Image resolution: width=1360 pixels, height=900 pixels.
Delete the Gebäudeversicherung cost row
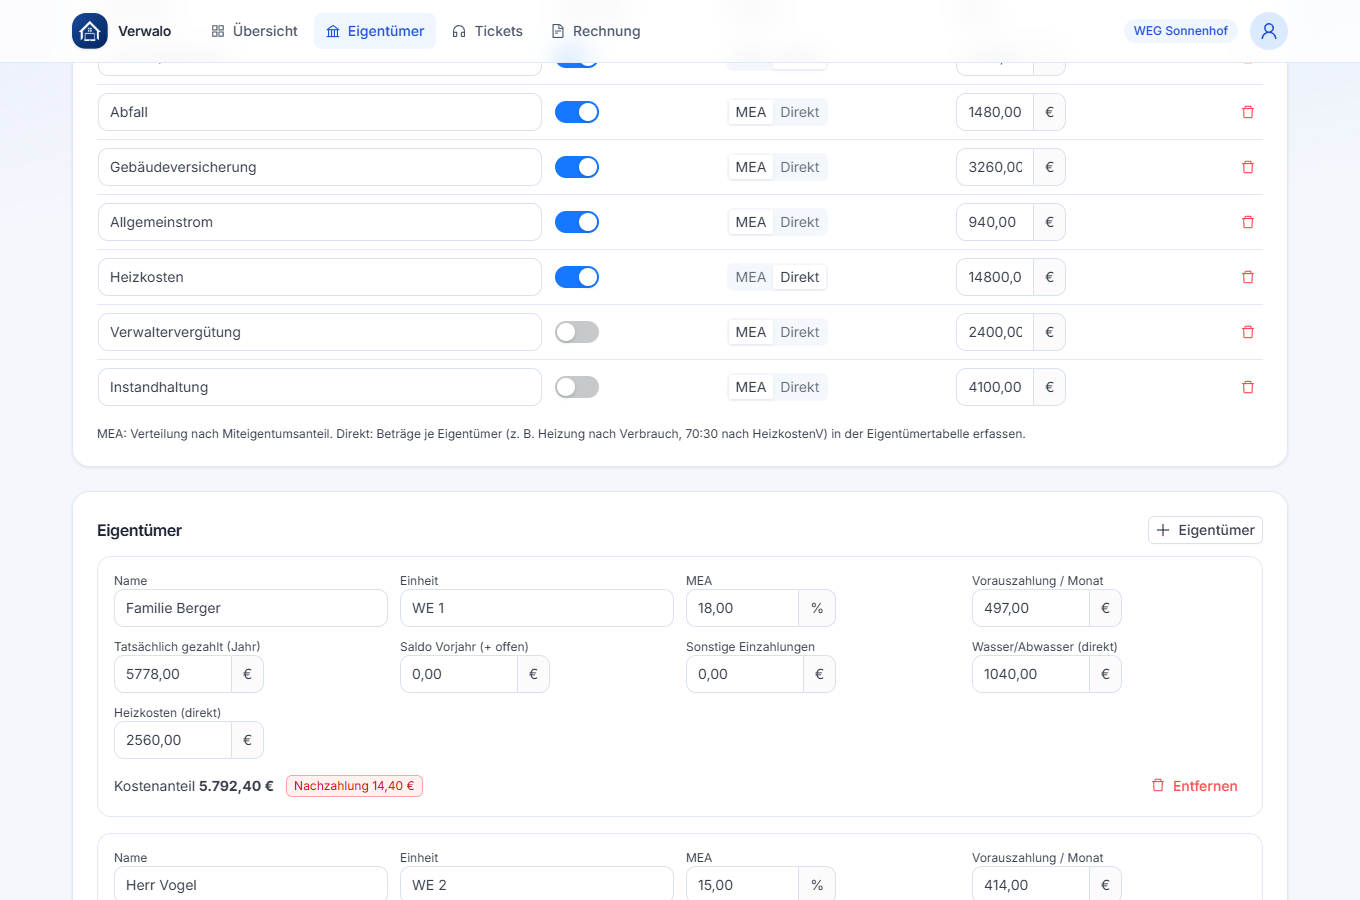coord(1248,167)
